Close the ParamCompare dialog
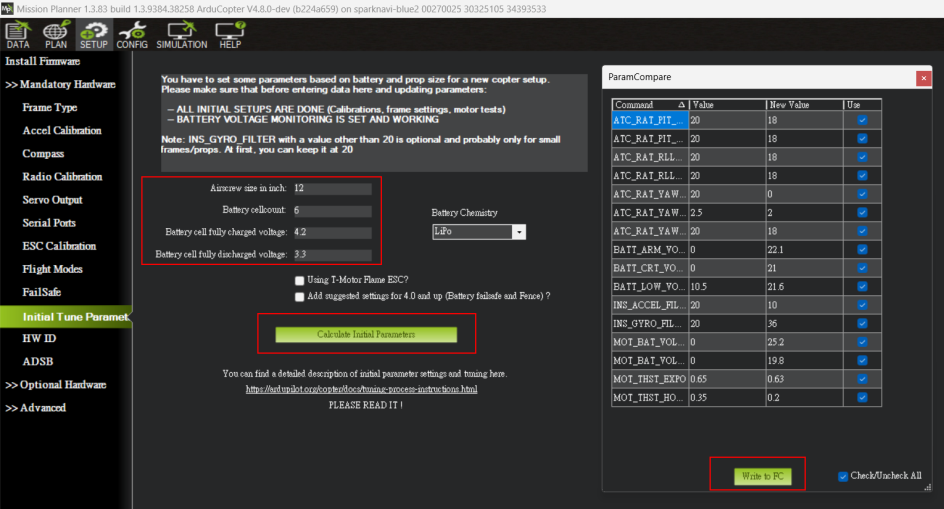This screenshot has width=944, height=509. click(923, 78)
